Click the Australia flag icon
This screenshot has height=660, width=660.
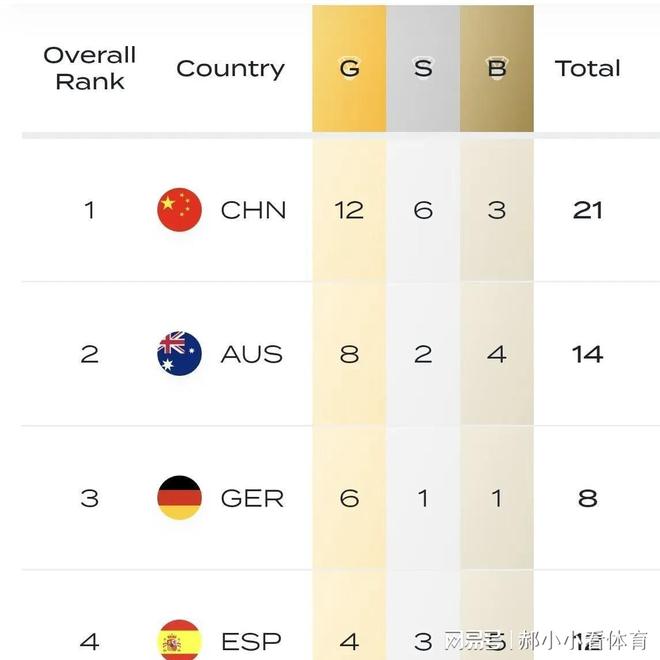tap(180, 354)
